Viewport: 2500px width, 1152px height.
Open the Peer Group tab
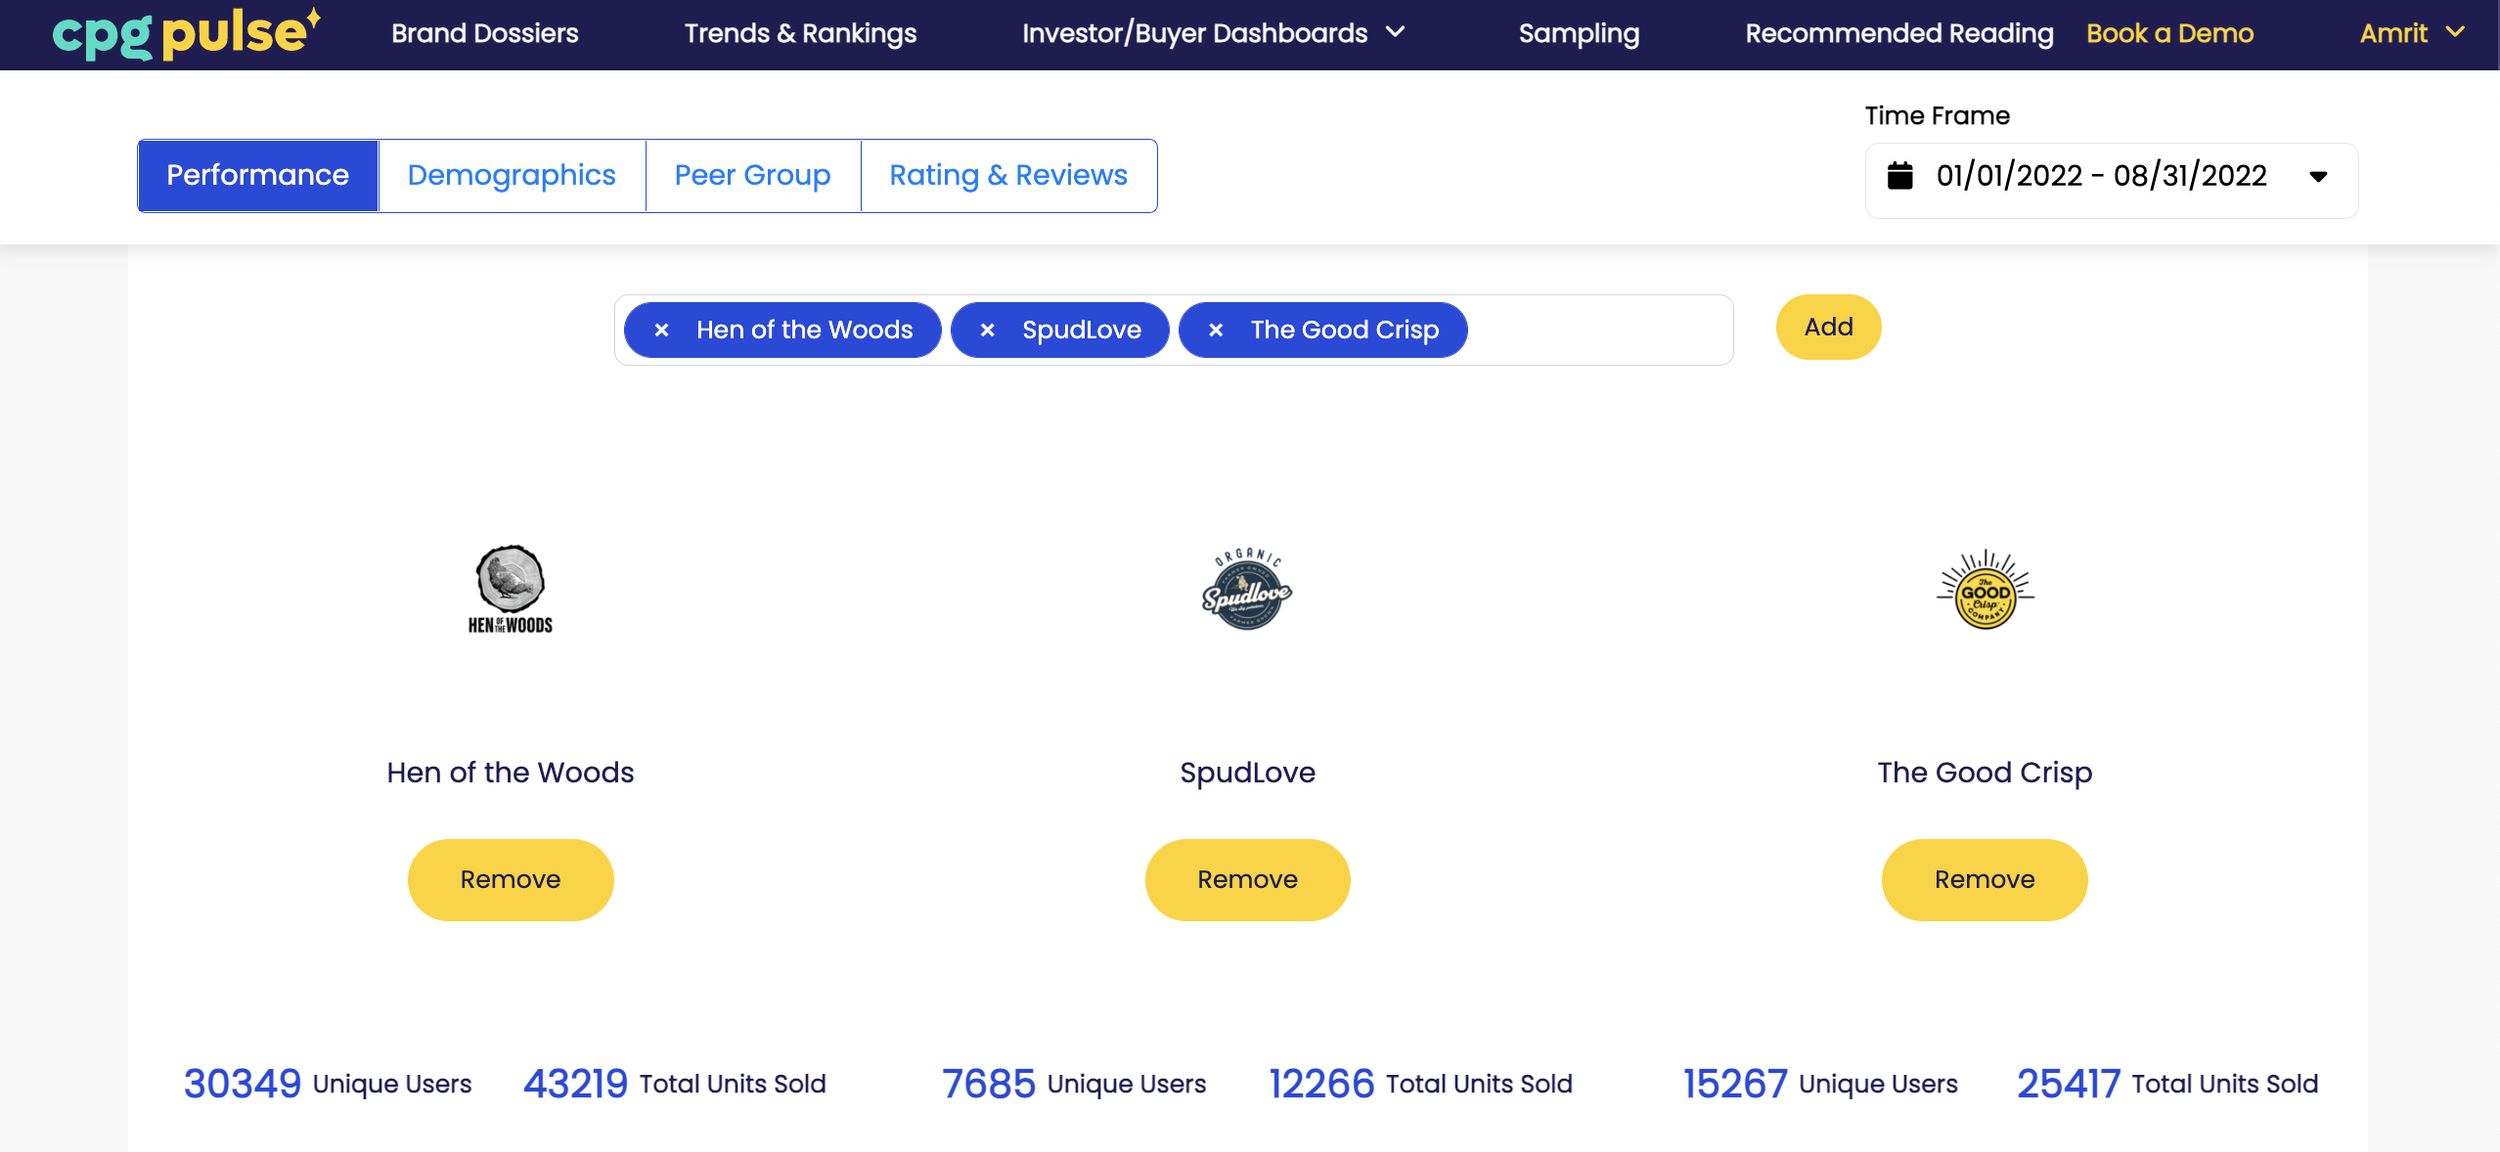click(752, 176)
